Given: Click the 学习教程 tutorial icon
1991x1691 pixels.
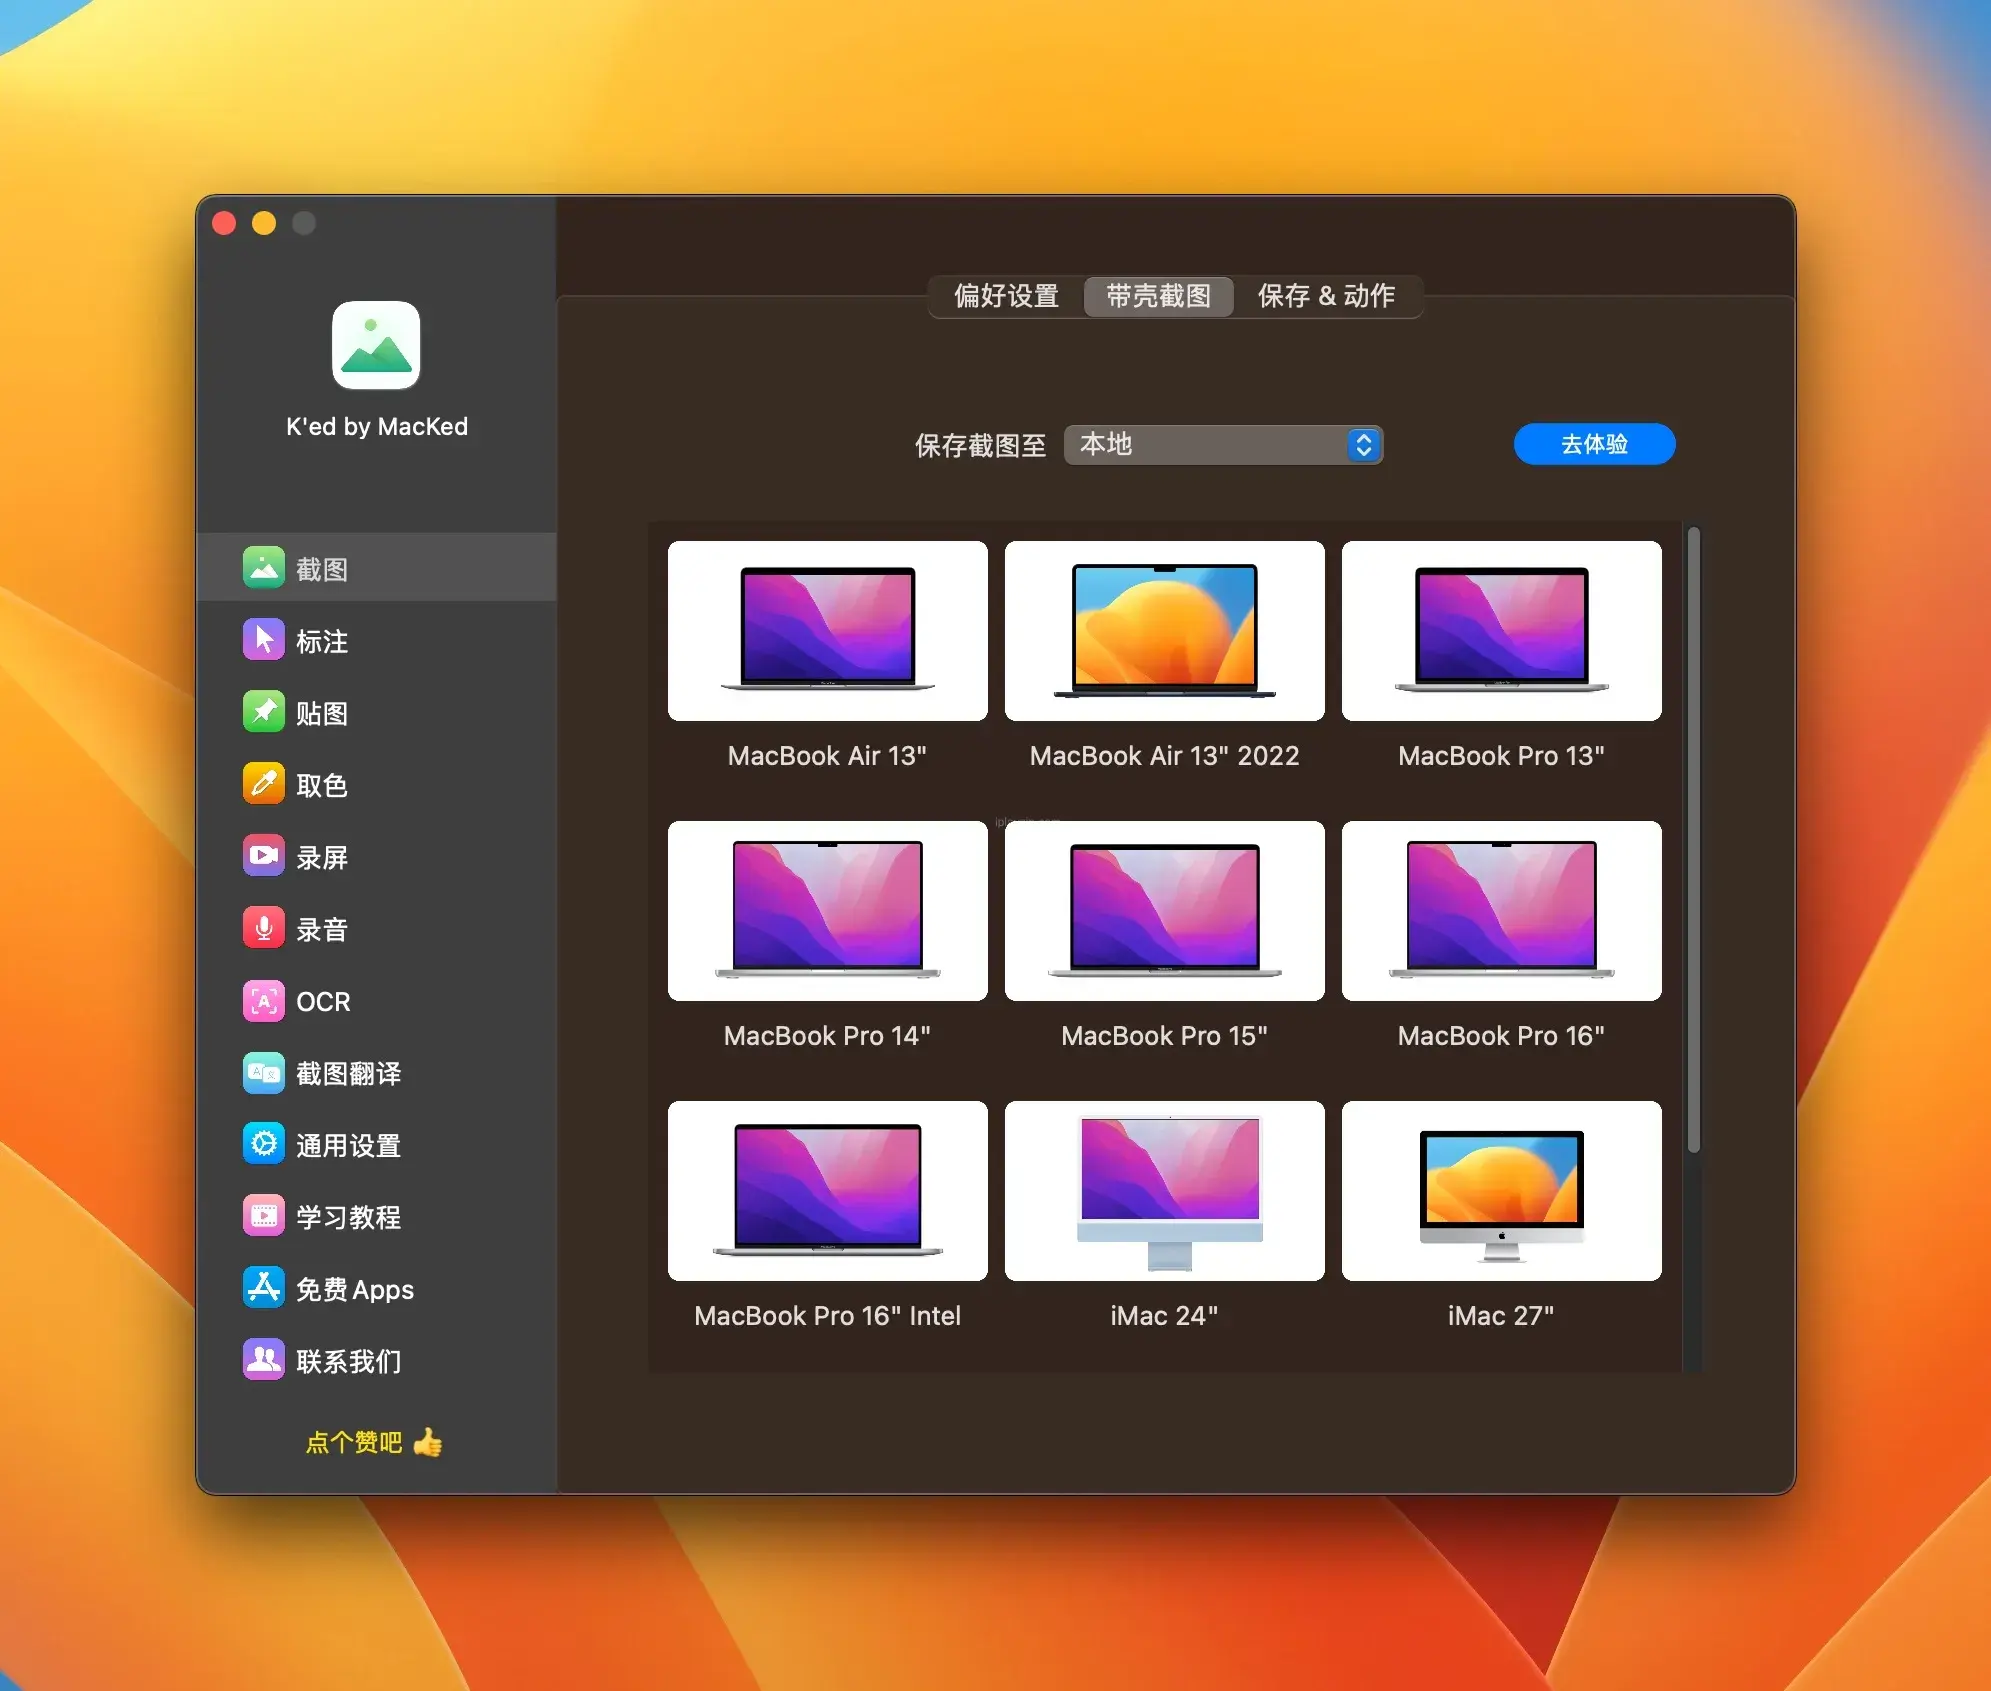Looking at the screenshot, I should [x=264, y=1216].
